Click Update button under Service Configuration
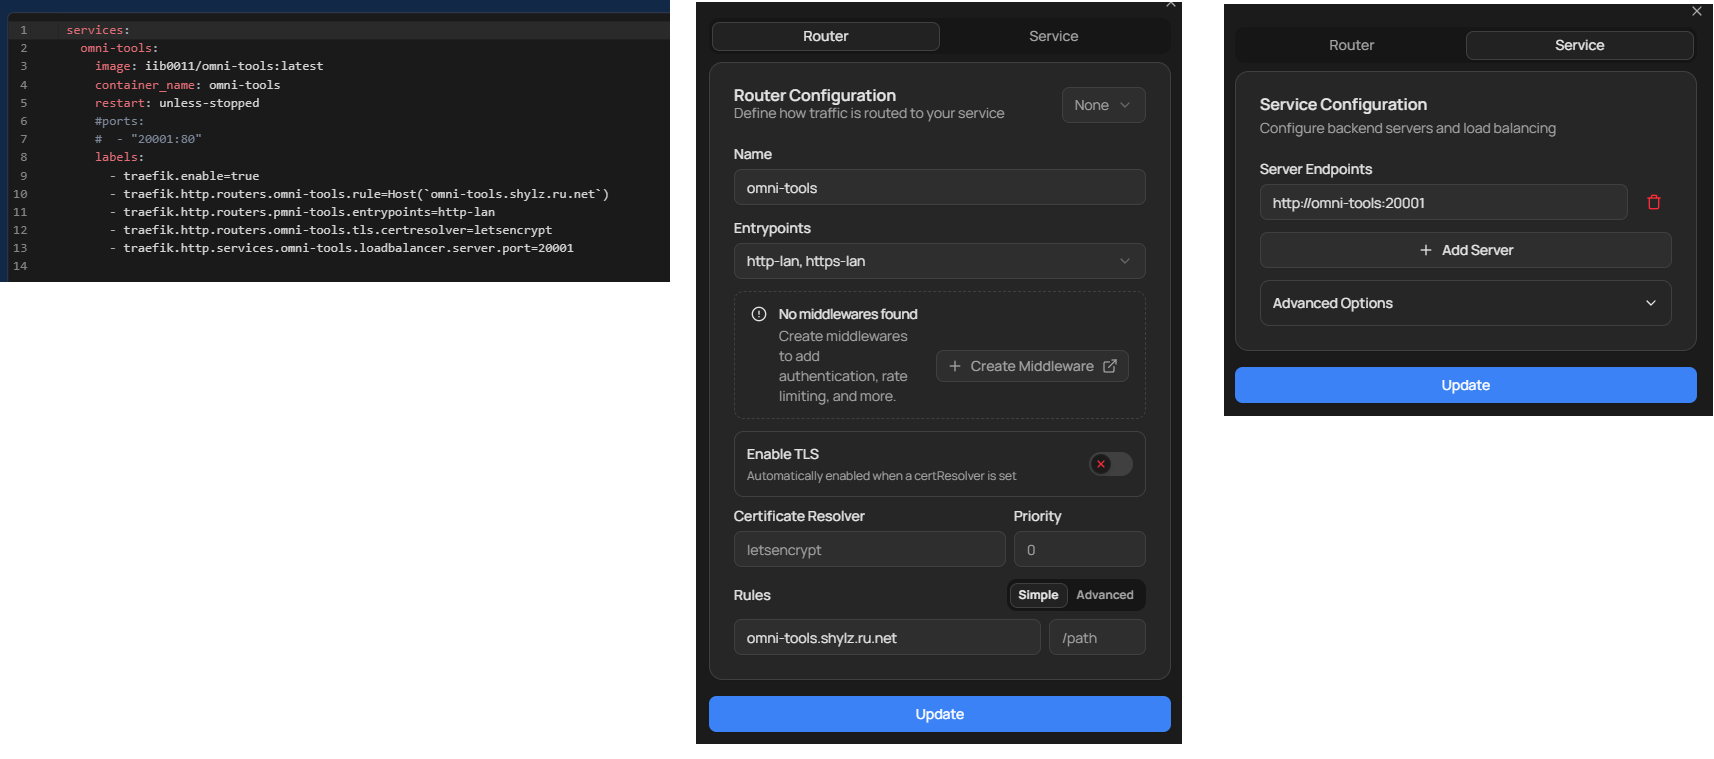 pos(1464,385)
